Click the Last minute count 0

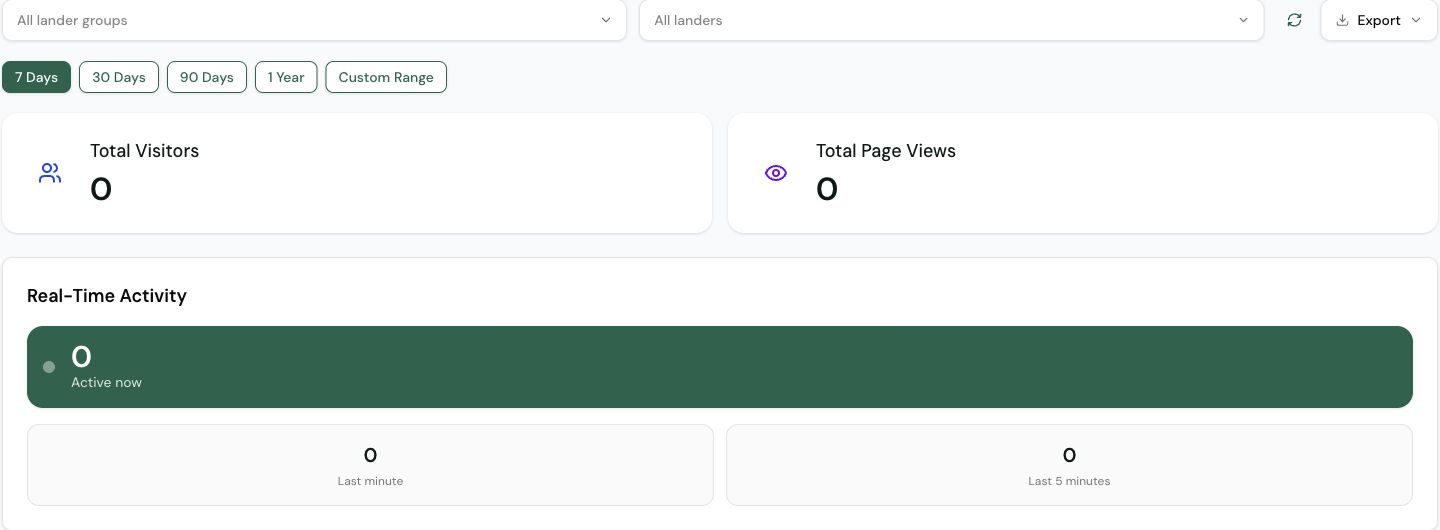370,456
